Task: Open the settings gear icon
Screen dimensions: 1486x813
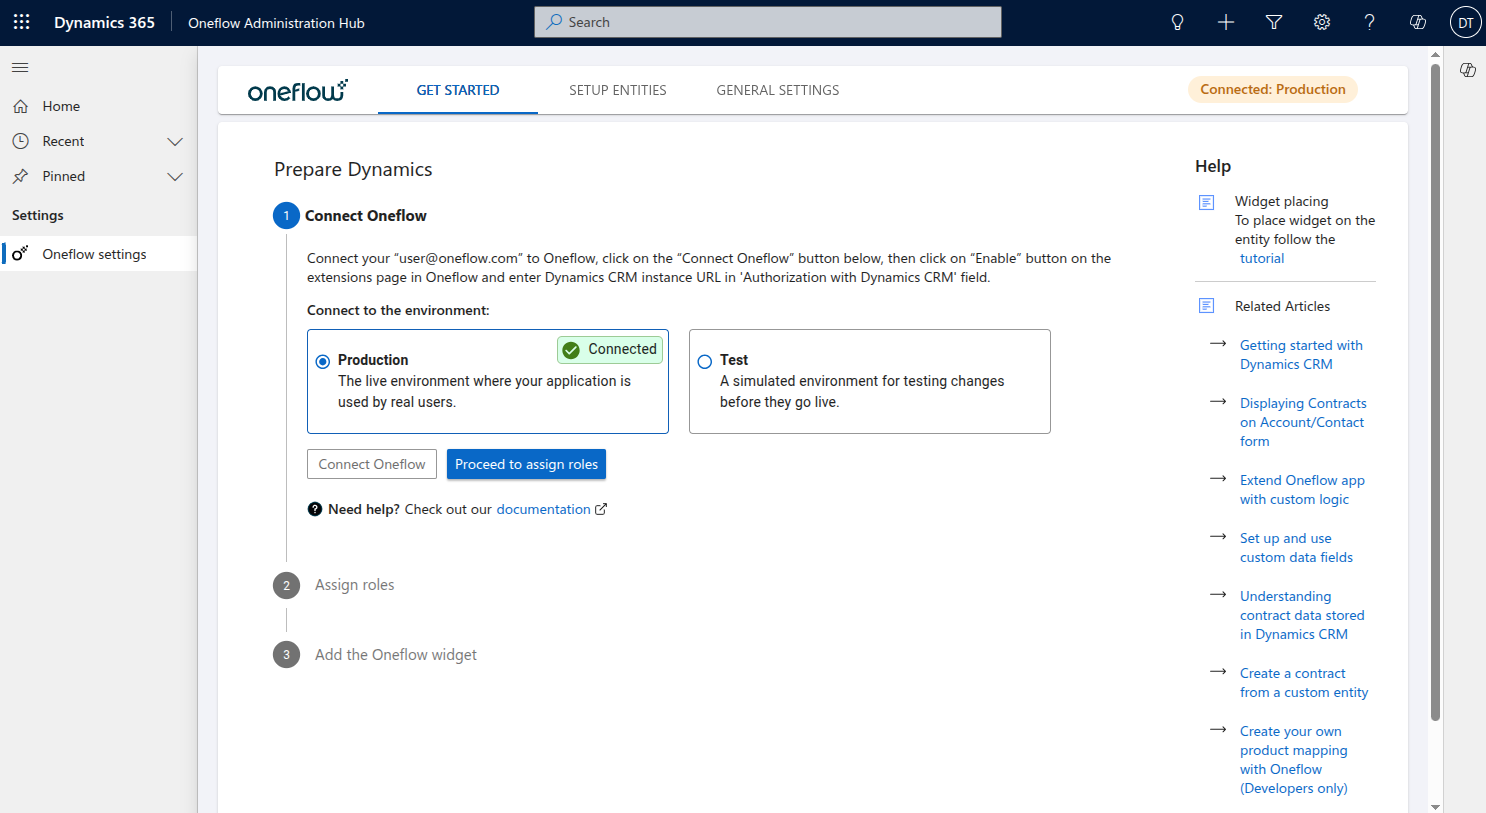Action: tap(1322, 22)
